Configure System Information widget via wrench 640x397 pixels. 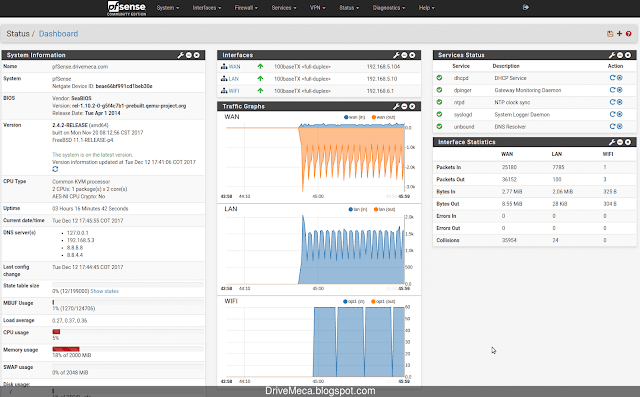[x=181, y=55]
